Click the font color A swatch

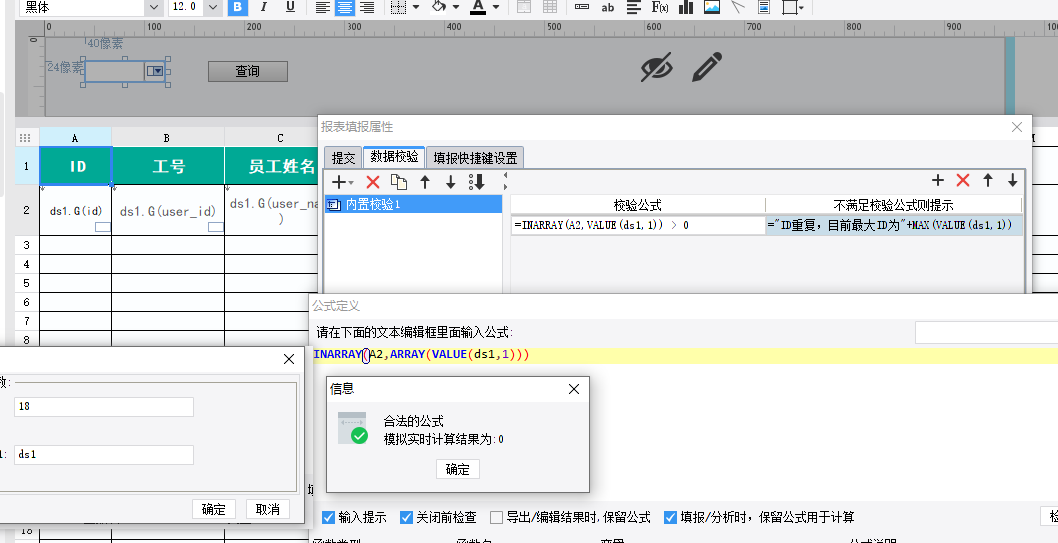click(478, 8)
